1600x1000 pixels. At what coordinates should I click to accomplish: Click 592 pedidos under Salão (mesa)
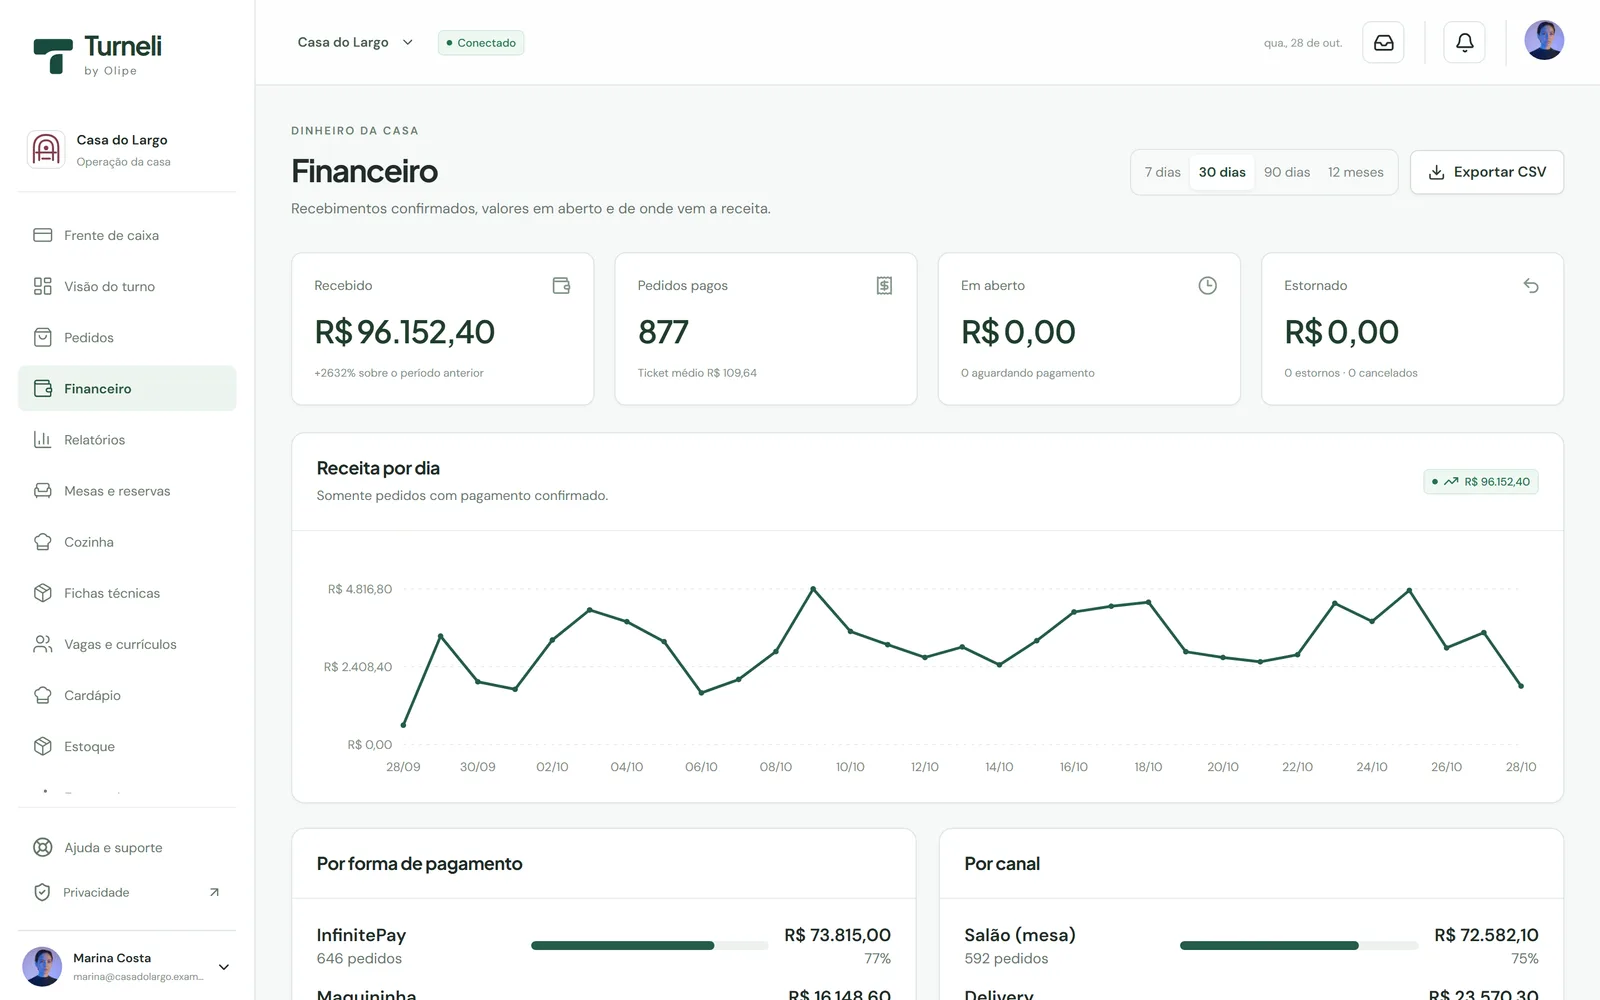pos(1006,958)
